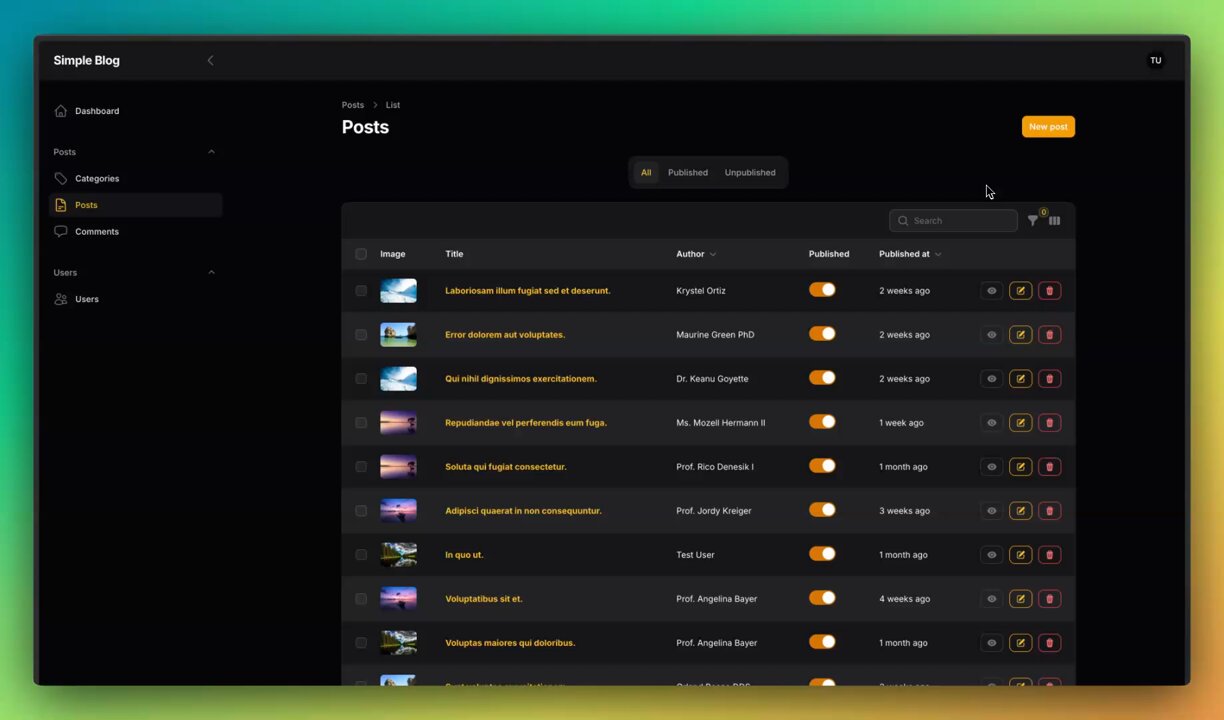
Task: Click the TU user avatar
Action: [x=1155, y=61]
